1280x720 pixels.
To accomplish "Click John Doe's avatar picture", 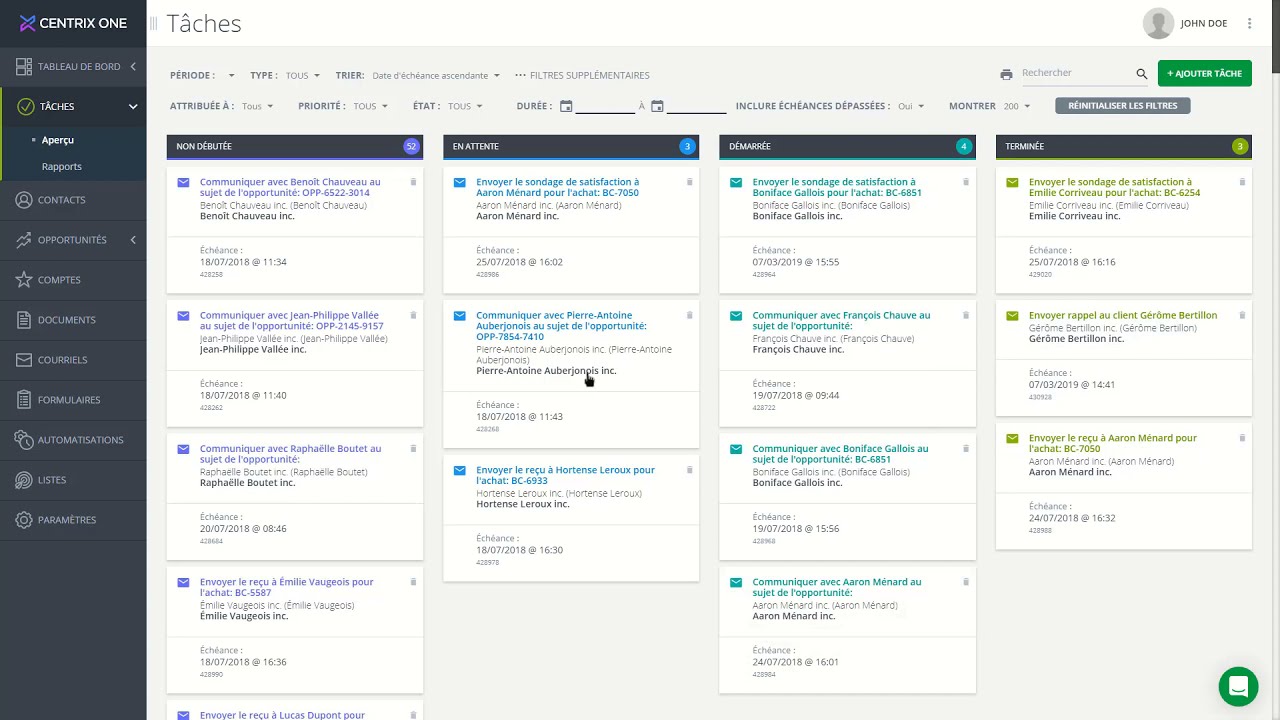I will (1158, 23).
